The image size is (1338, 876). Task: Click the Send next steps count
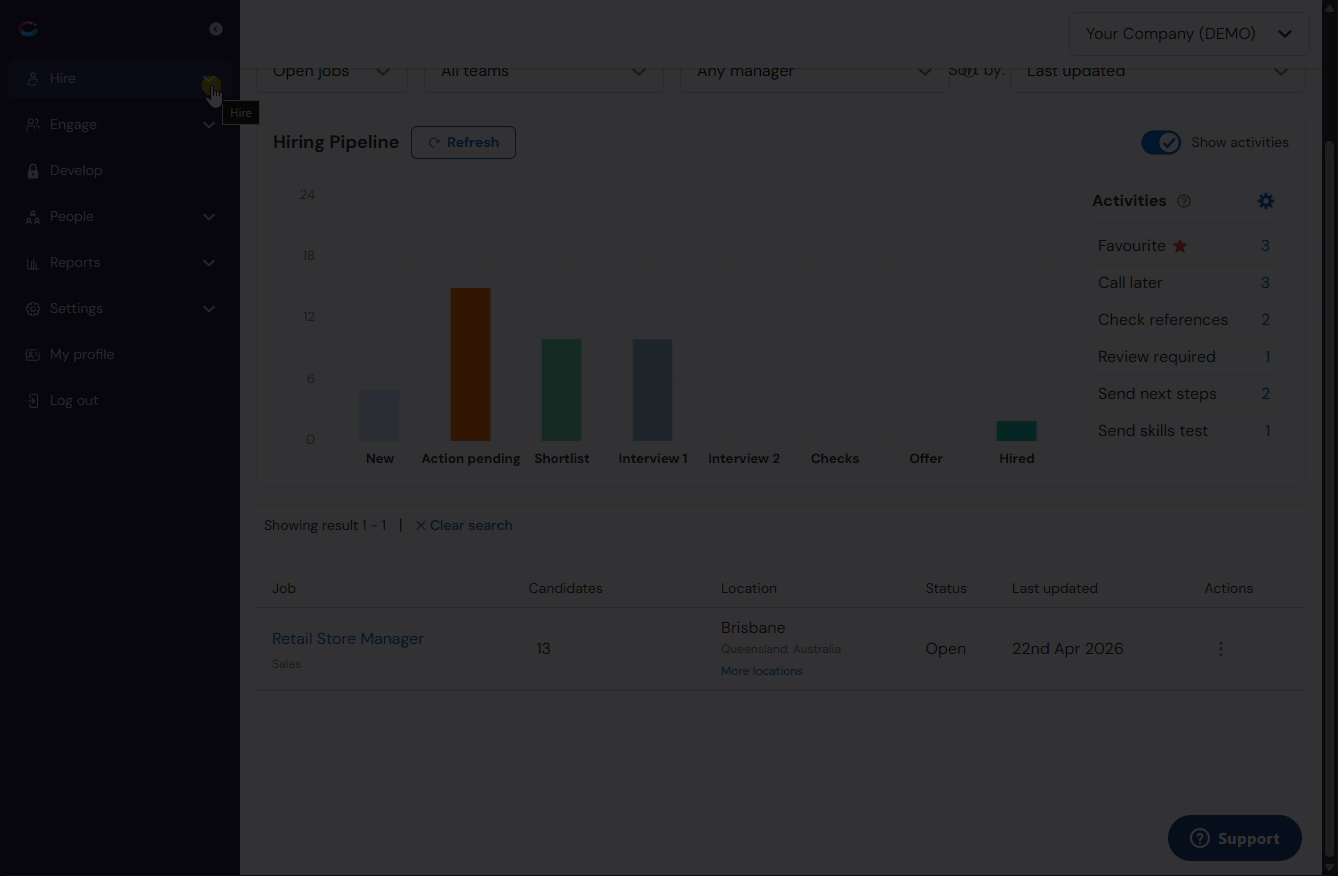pyautogui.click(x=1265, y=394)
